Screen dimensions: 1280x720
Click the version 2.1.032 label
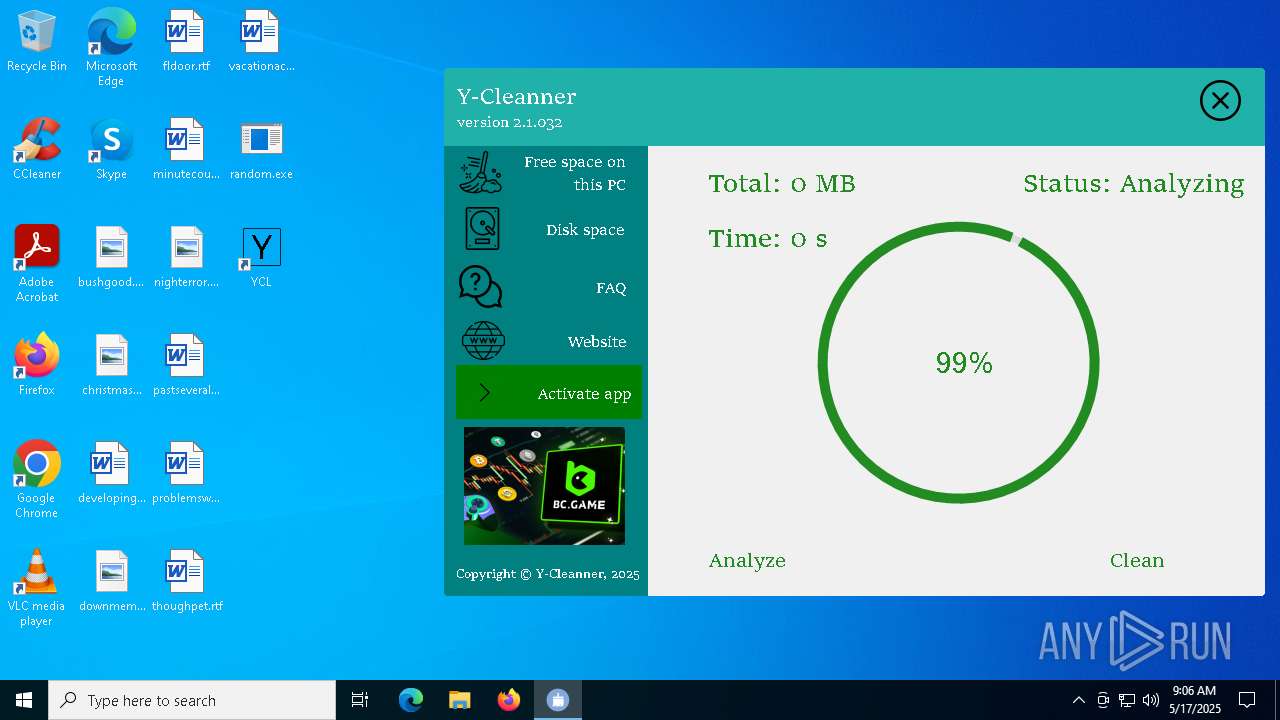click(x=510, y=123)
